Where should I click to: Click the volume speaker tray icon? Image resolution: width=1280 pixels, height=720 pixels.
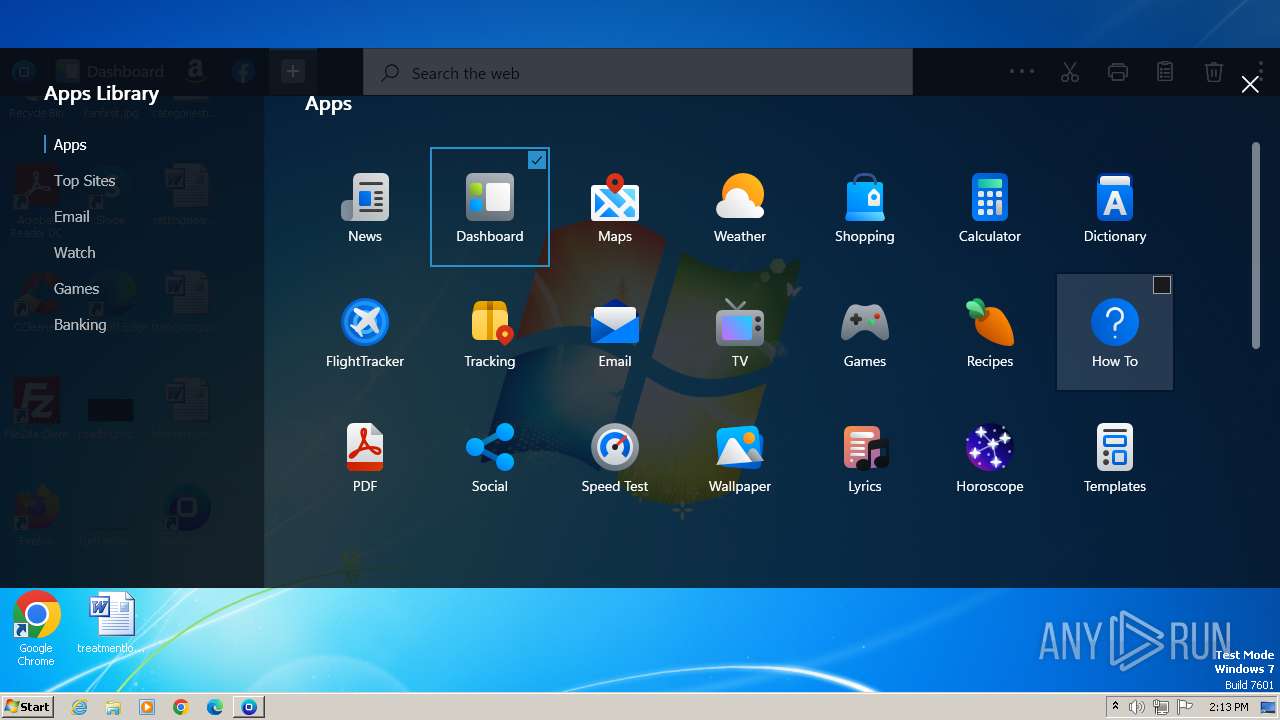click(1137, 707)
